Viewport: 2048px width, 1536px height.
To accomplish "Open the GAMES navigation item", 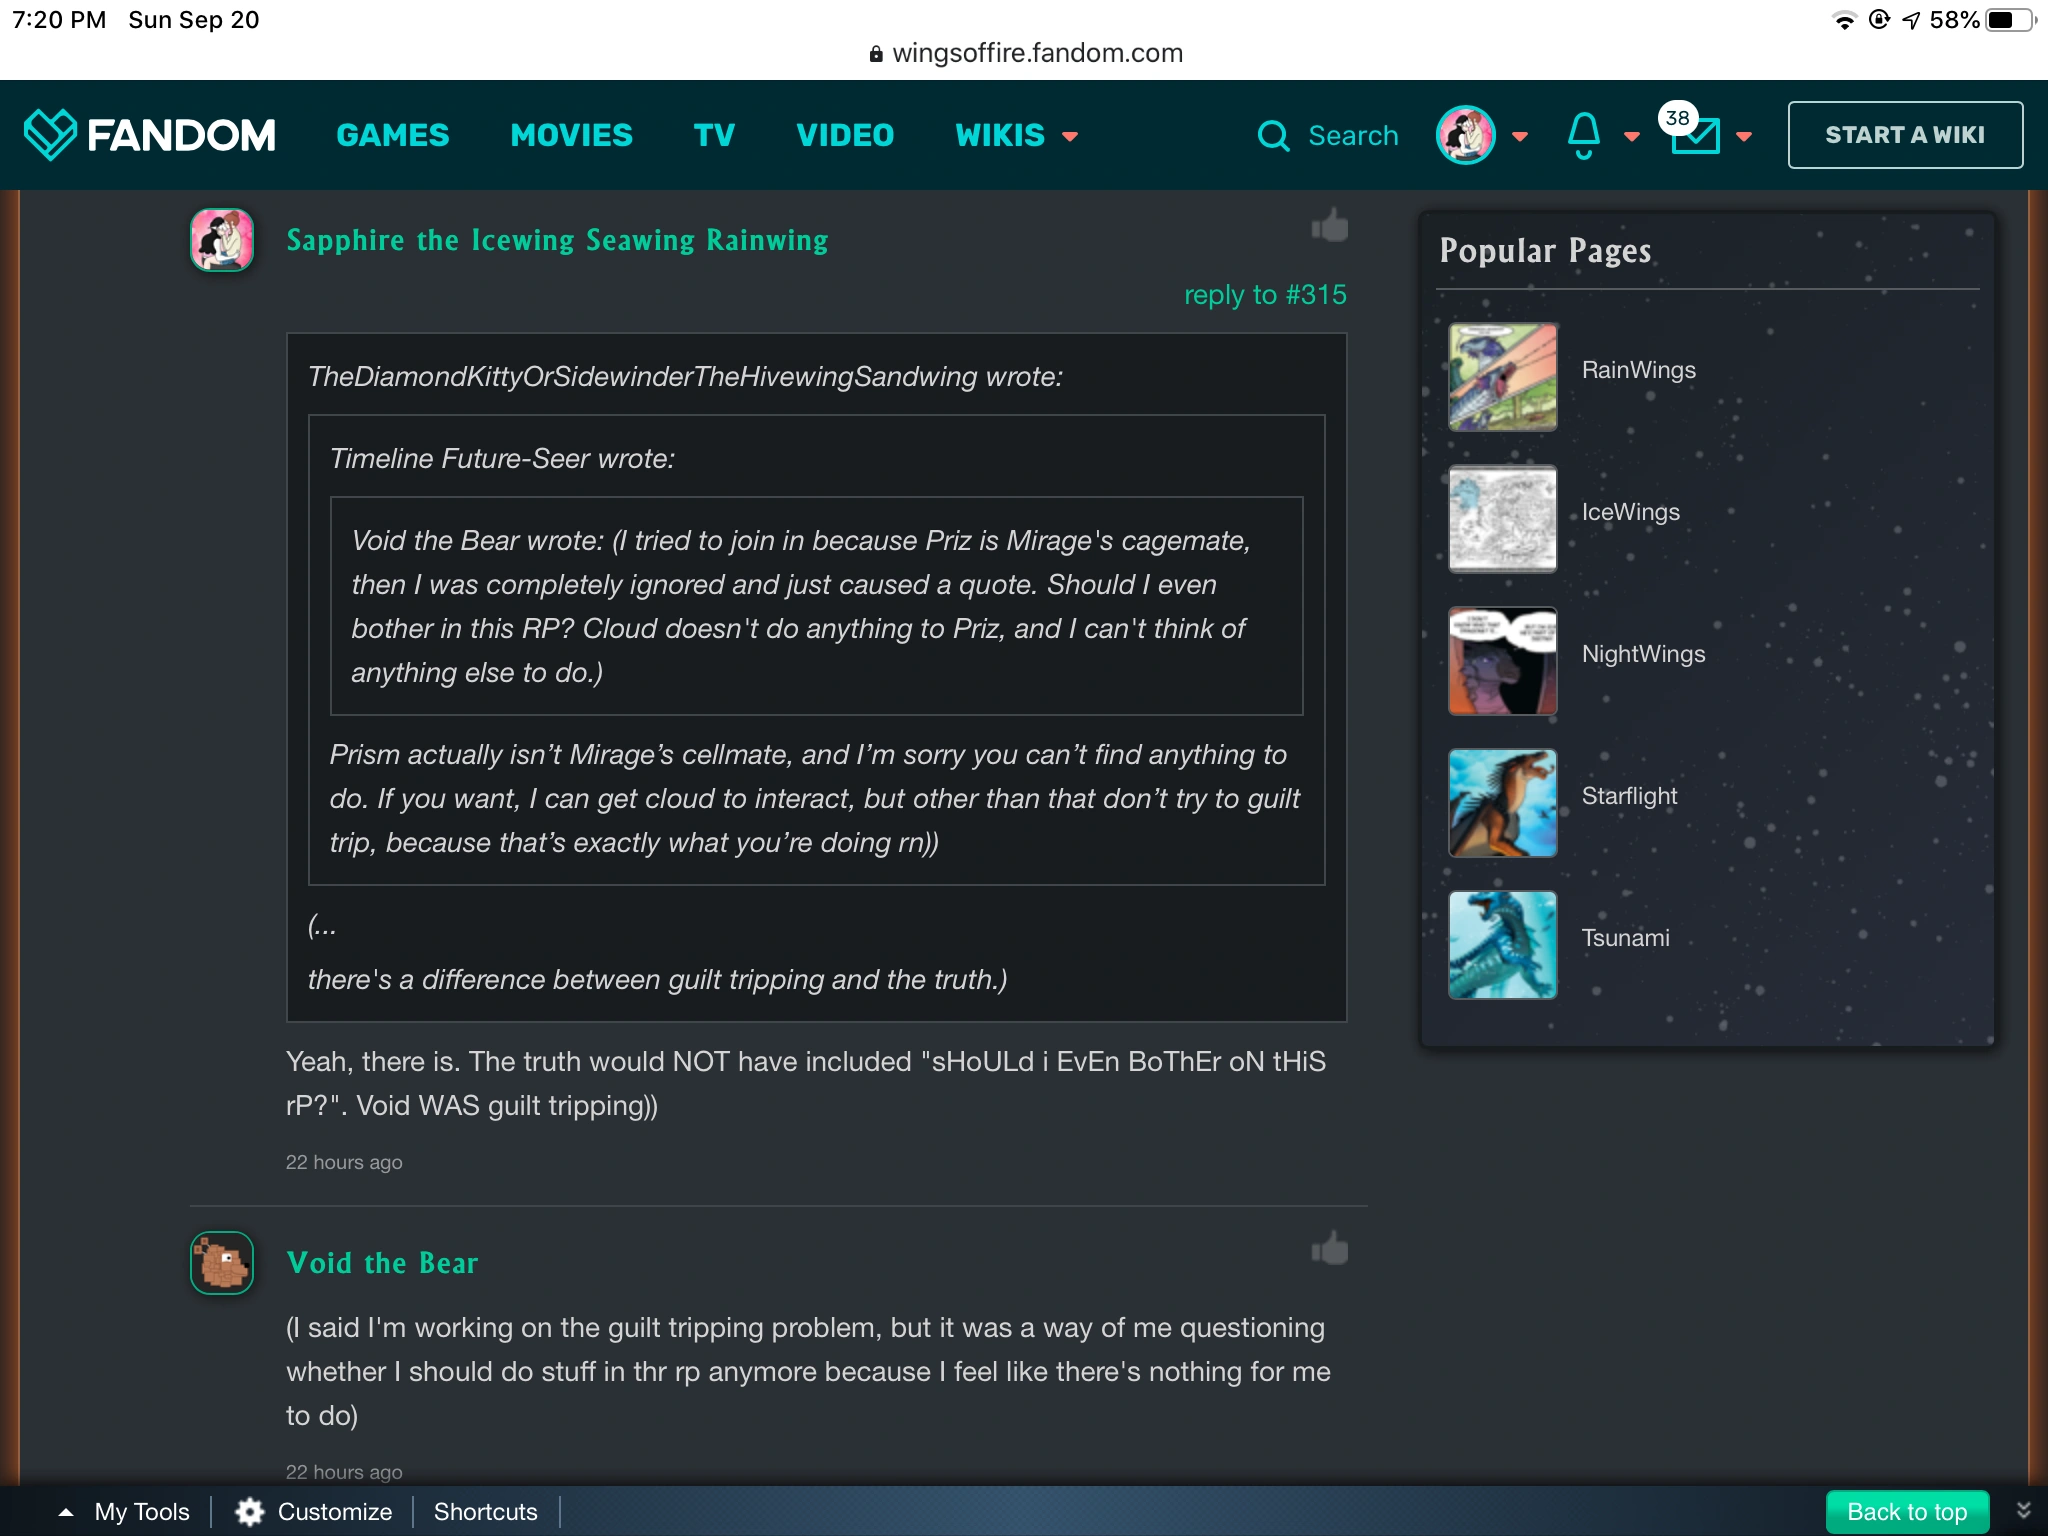I will pos(393,135).
